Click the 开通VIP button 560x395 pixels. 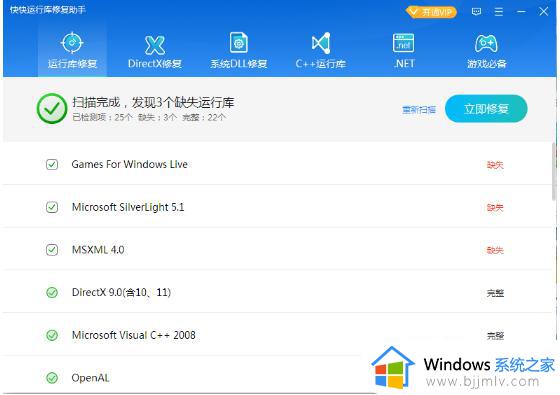tap(431, 12)
